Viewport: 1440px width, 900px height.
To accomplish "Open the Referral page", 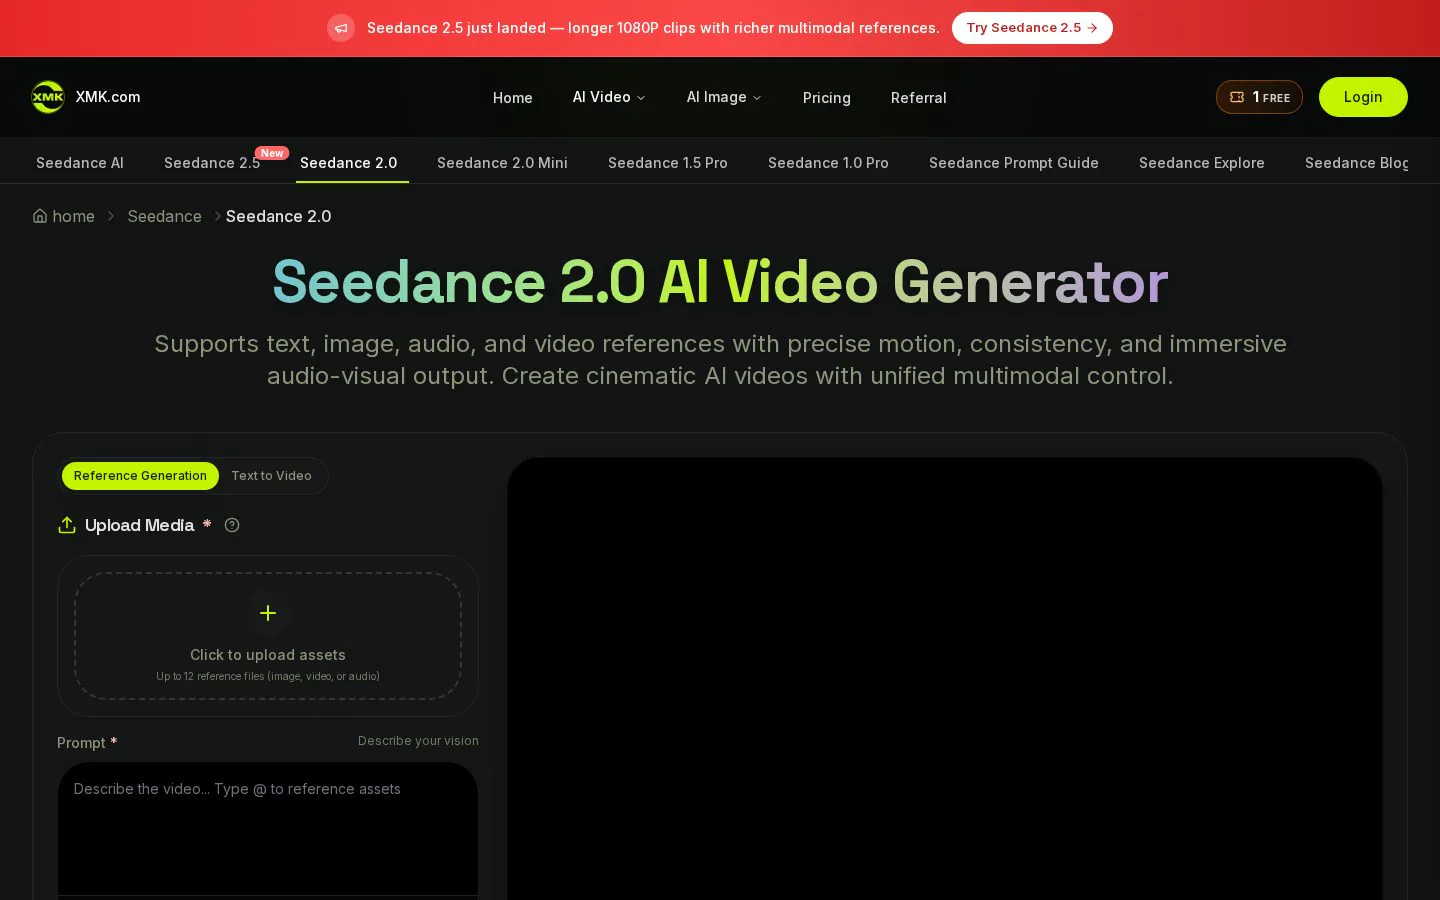I will [919, 97].
